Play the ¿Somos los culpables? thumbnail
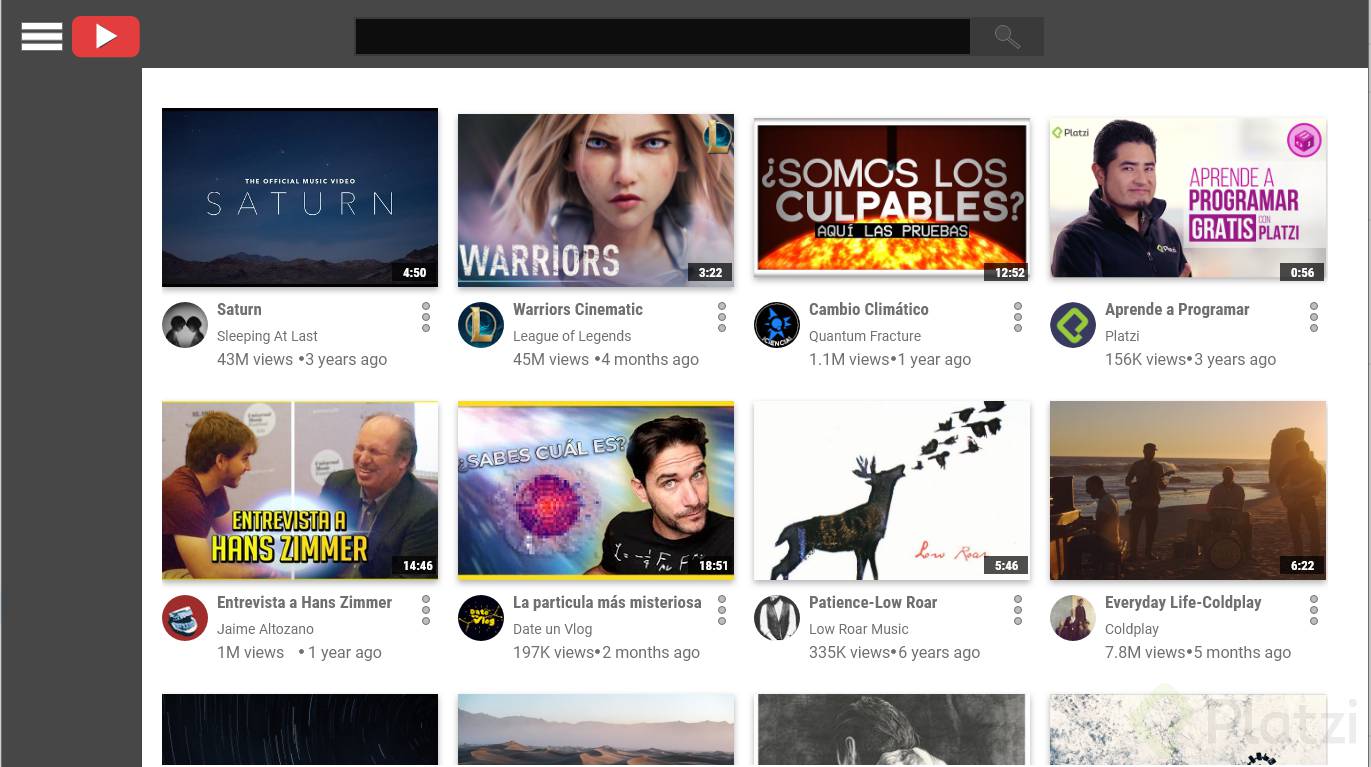This screenshot has height=767, width=1371. [x=892, y=199]
